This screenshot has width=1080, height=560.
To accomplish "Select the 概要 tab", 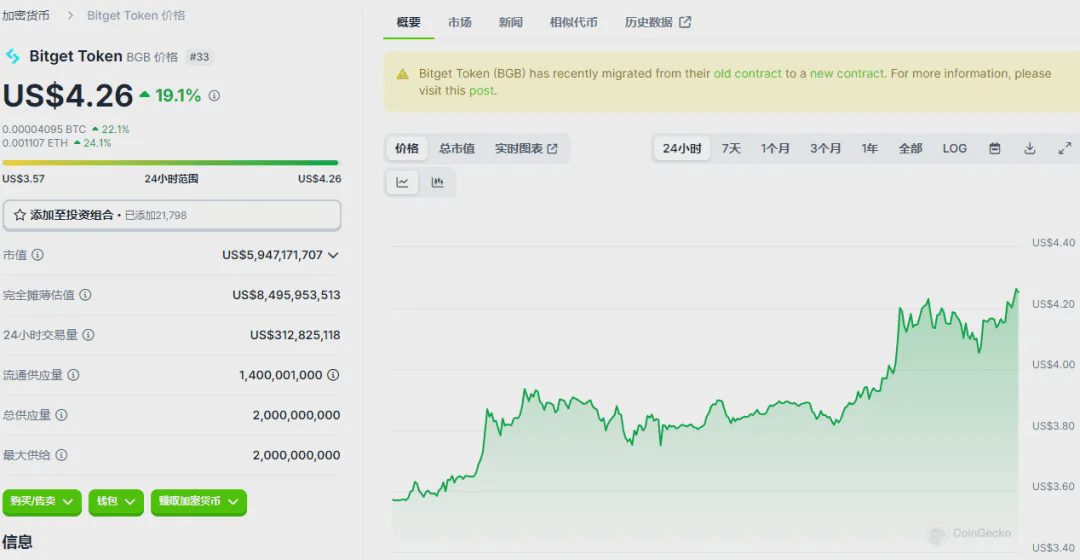I will (x=408, y=22).
